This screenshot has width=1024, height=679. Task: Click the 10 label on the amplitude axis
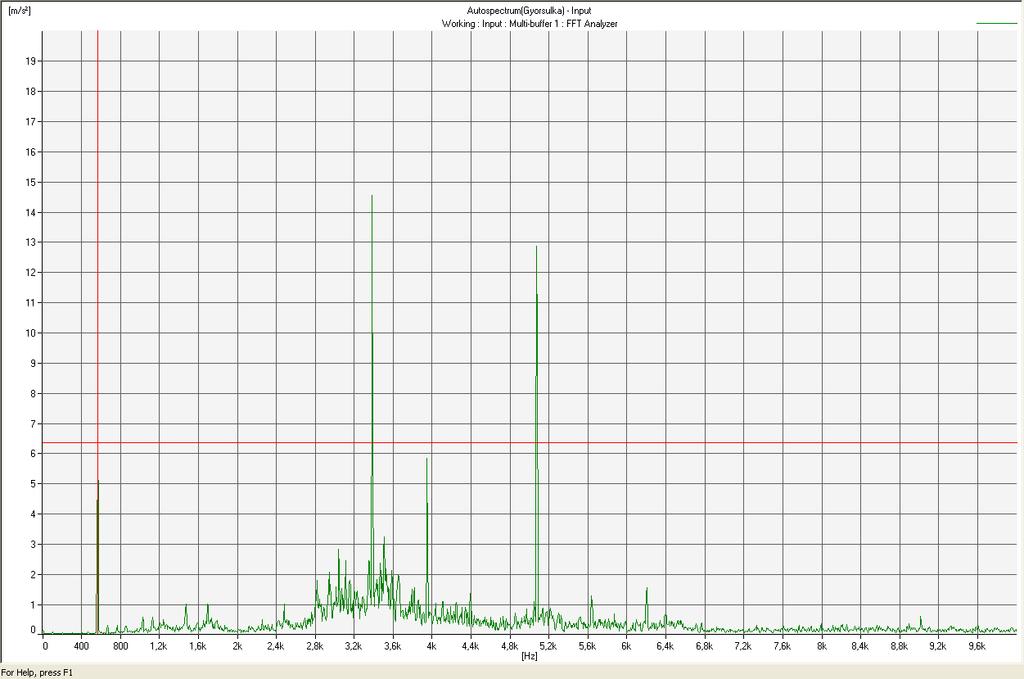(30, 333)
